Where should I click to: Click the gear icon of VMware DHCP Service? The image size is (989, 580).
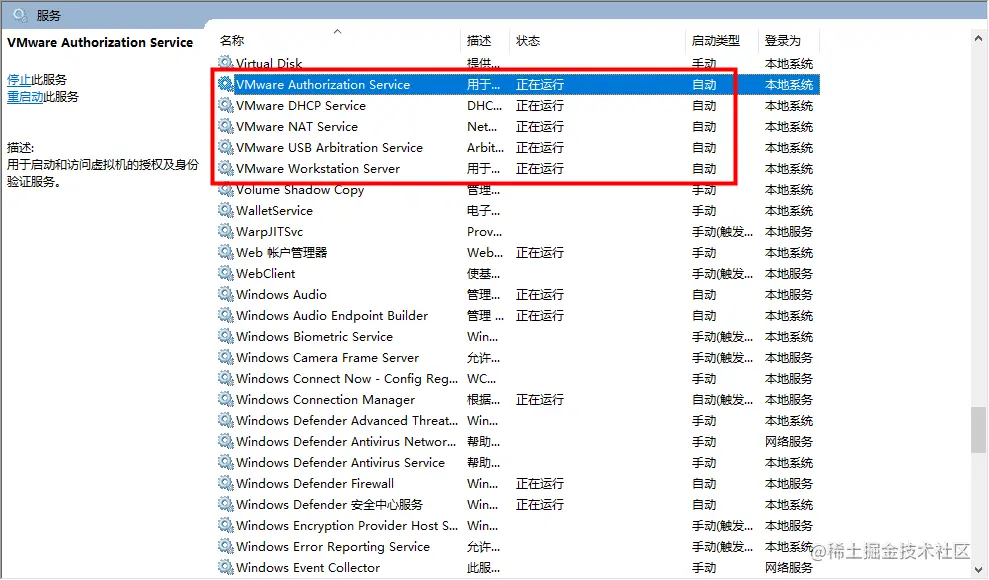point(226,105)
